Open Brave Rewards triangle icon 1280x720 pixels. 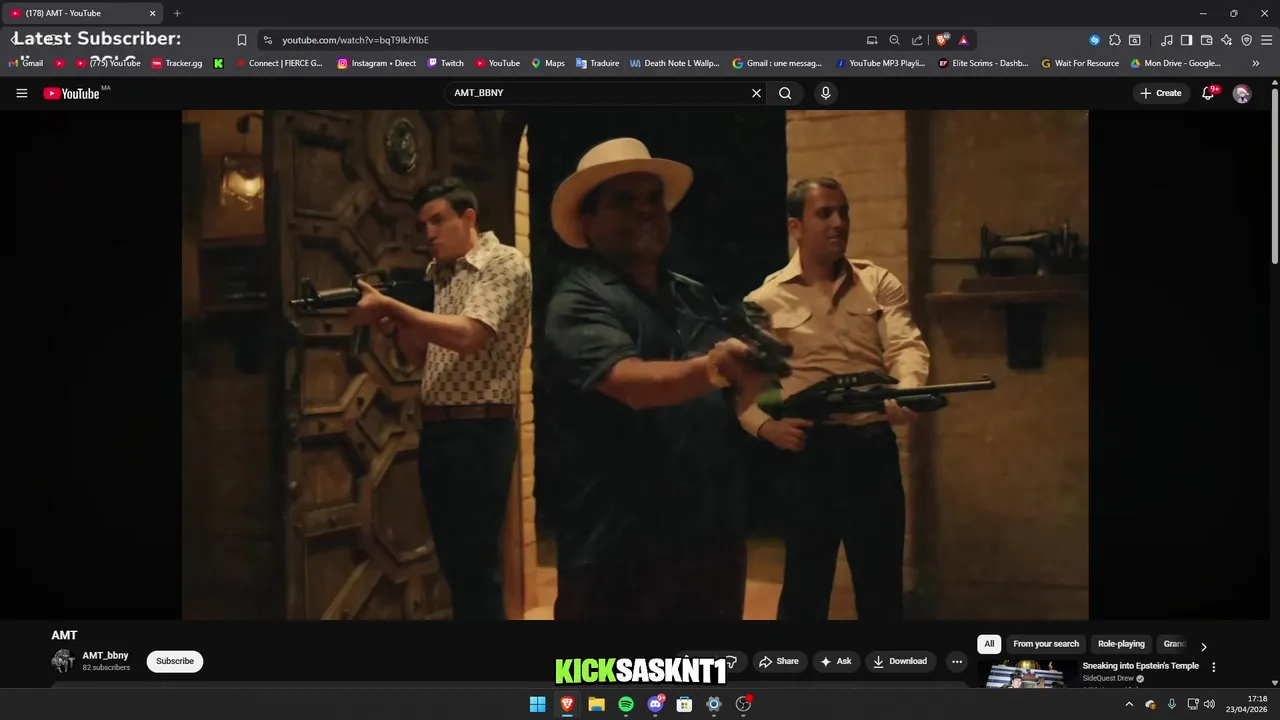tap(963, 40)
